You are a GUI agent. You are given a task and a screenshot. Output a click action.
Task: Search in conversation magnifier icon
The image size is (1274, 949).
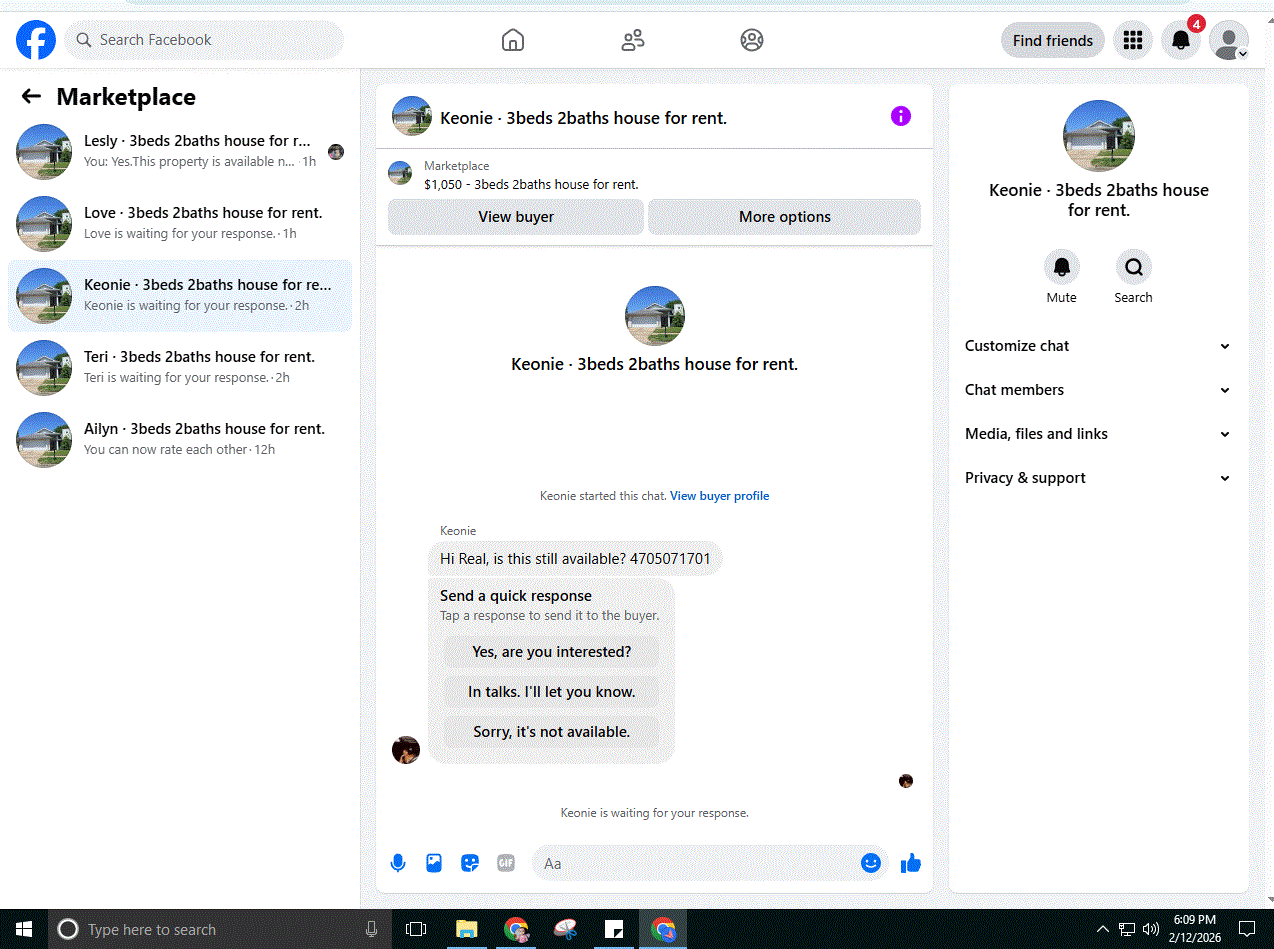click(x=1134, y=267)
